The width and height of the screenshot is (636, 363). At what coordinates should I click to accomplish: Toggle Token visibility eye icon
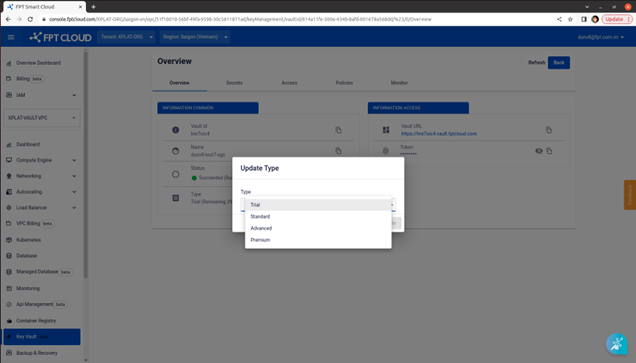tap(539, 151)
